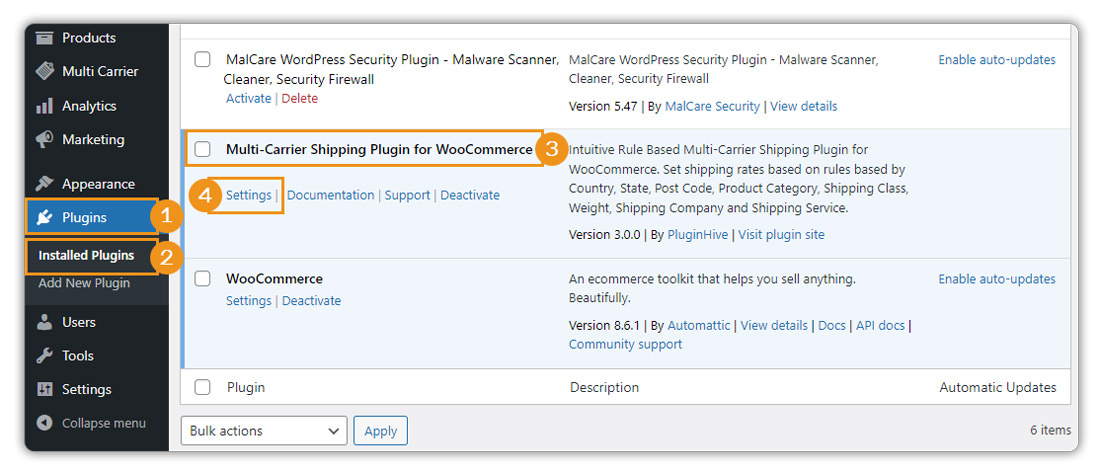Deactivate the WooCommerce plugin

click(x=311, y=300)
